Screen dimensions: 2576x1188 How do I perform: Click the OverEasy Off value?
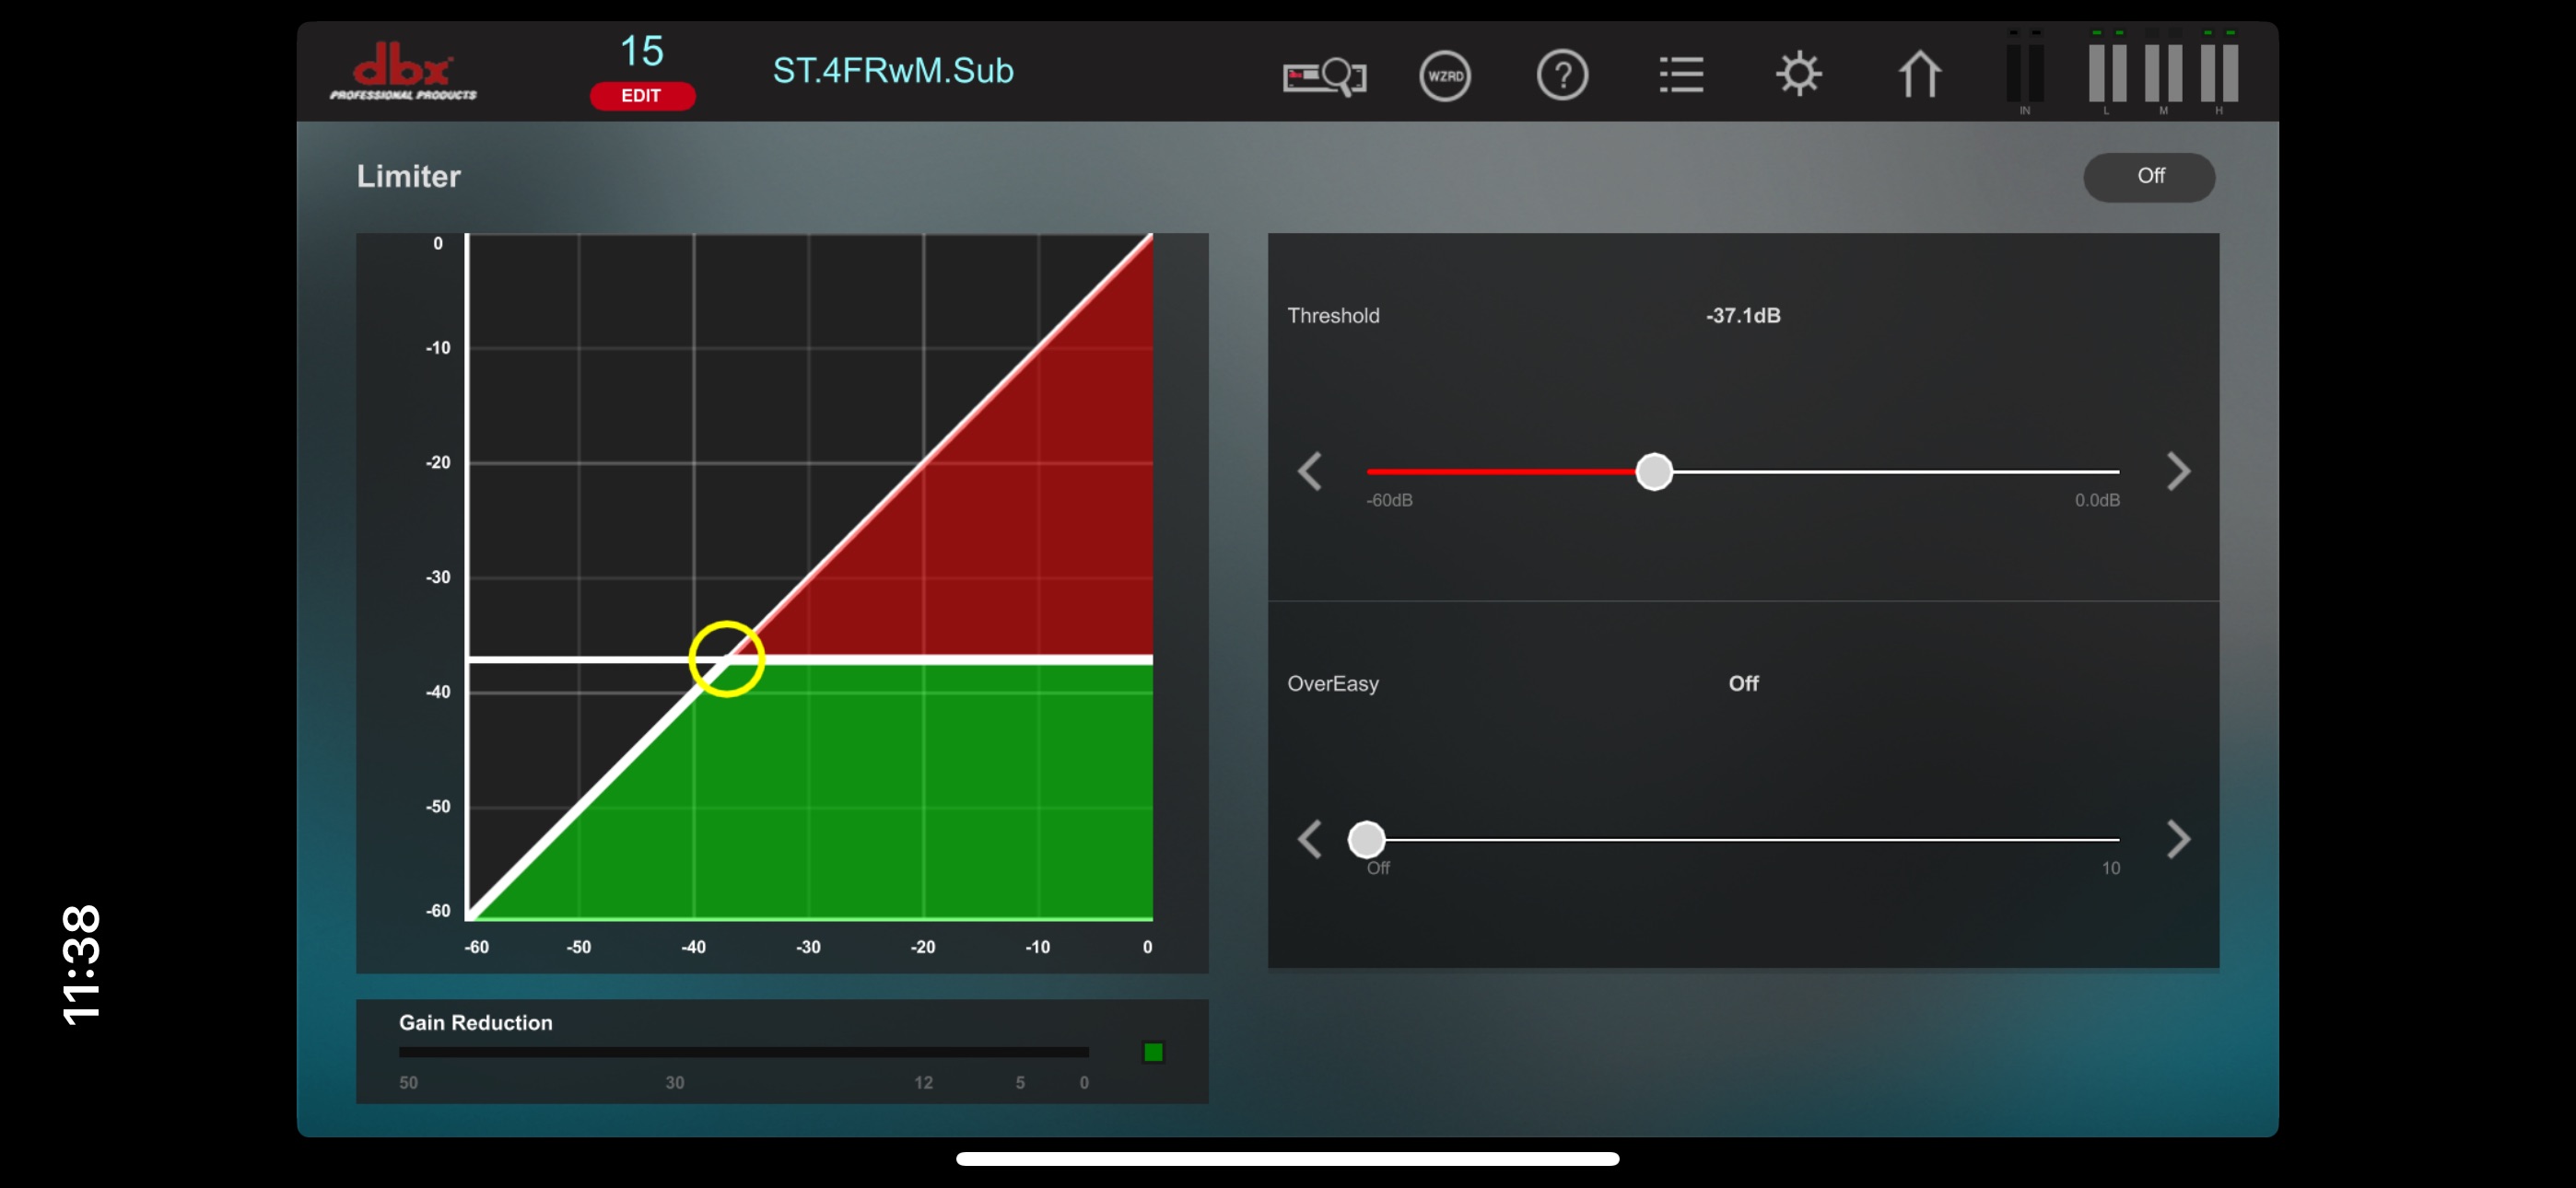tap(1743, 684)
